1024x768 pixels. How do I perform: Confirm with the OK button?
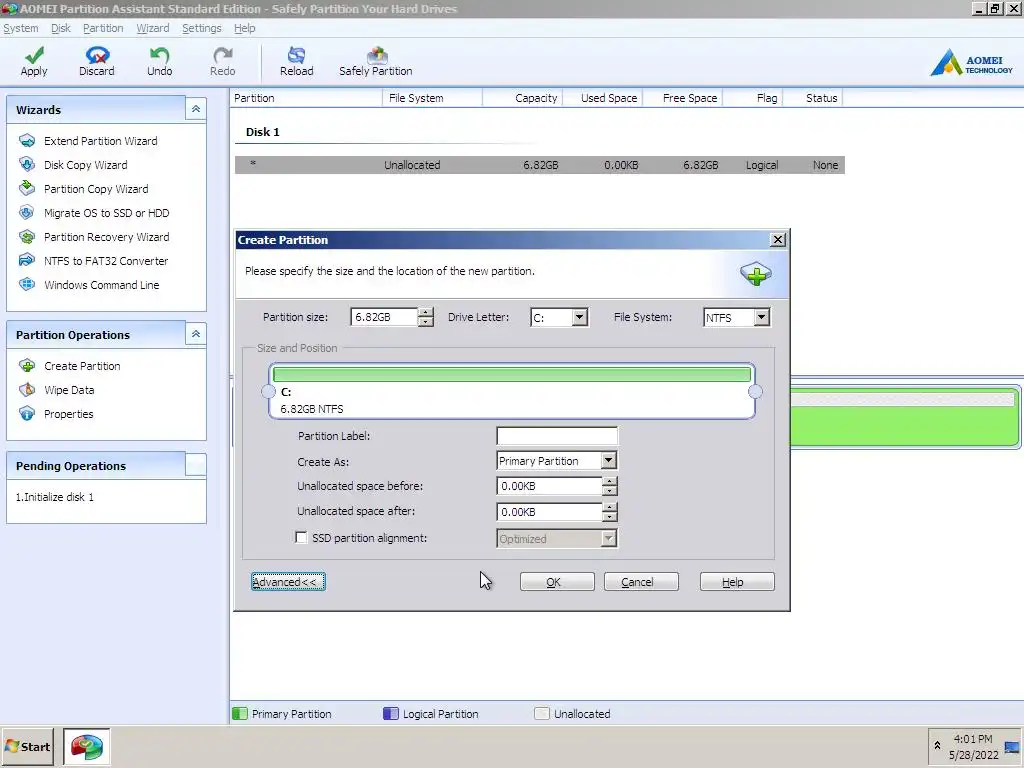(557, 582)
